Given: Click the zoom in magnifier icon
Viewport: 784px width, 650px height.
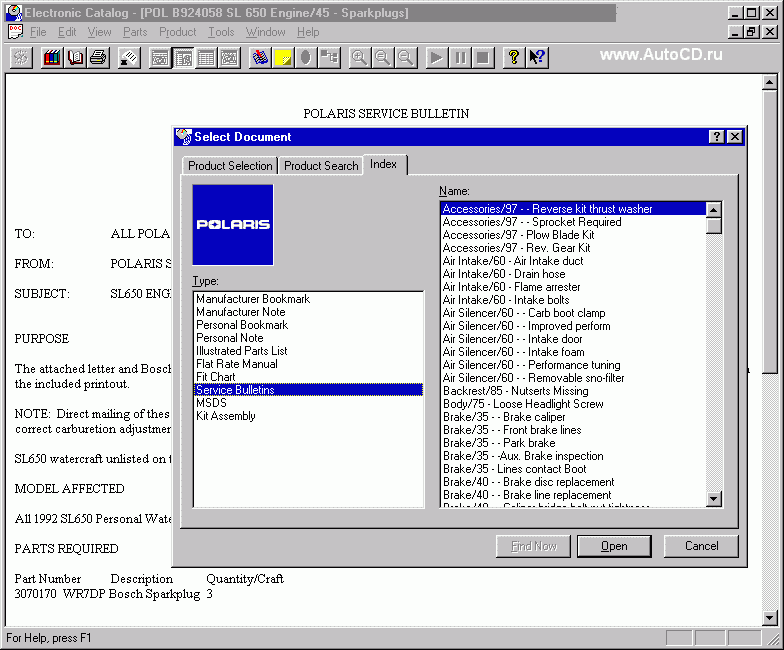Looking at the screenshot, I should point(359,58).
